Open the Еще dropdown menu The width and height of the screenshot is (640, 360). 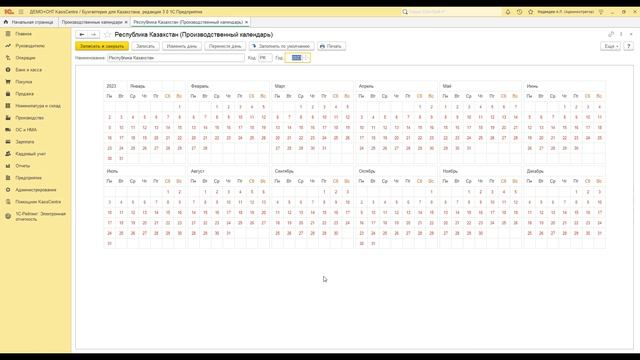(611, 46)
